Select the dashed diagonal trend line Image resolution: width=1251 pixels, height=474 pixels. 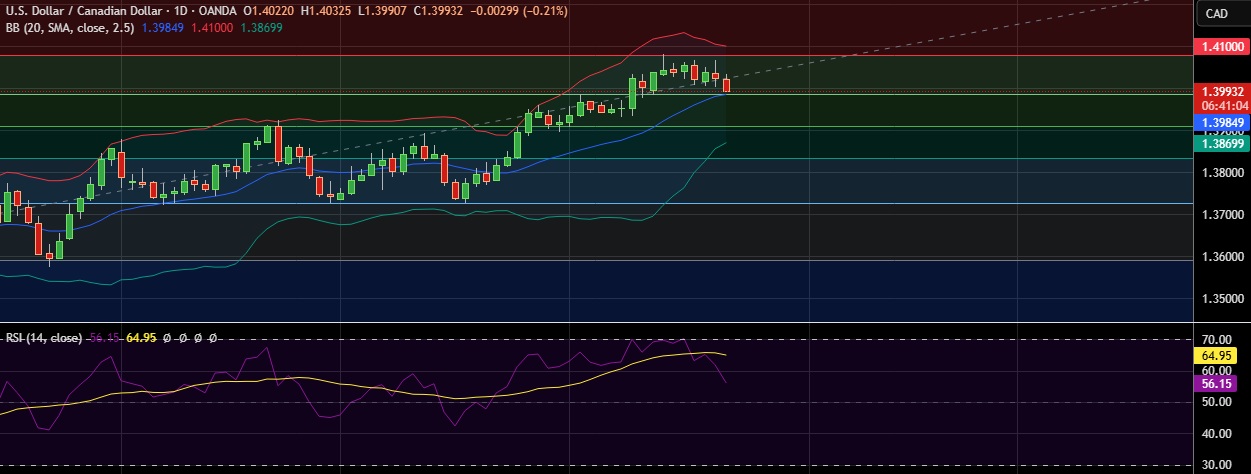tap(900, 43)
